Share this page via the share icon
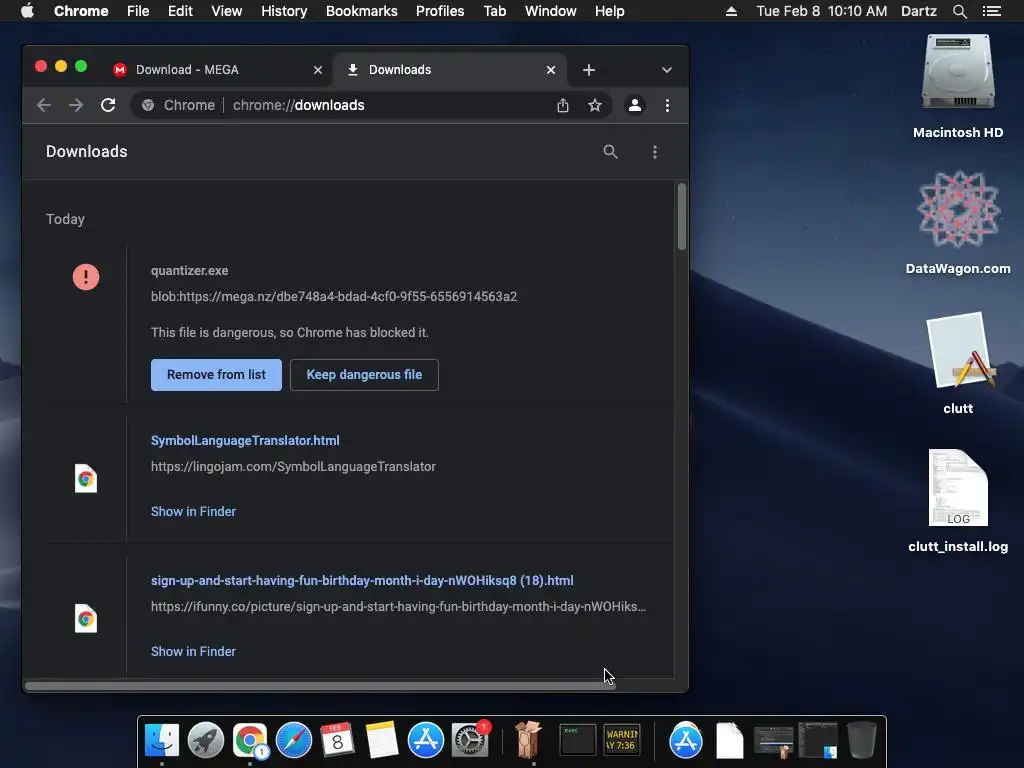 [562, 105]
